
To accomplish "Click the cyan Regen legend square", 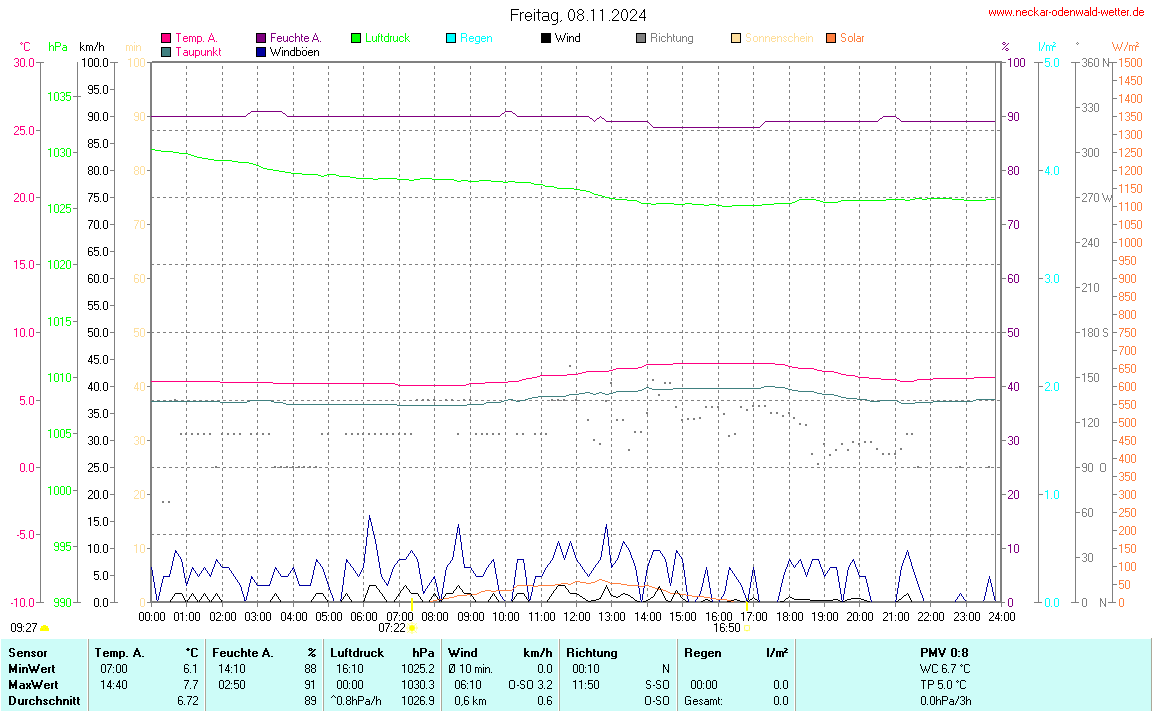I will [451, 38].
